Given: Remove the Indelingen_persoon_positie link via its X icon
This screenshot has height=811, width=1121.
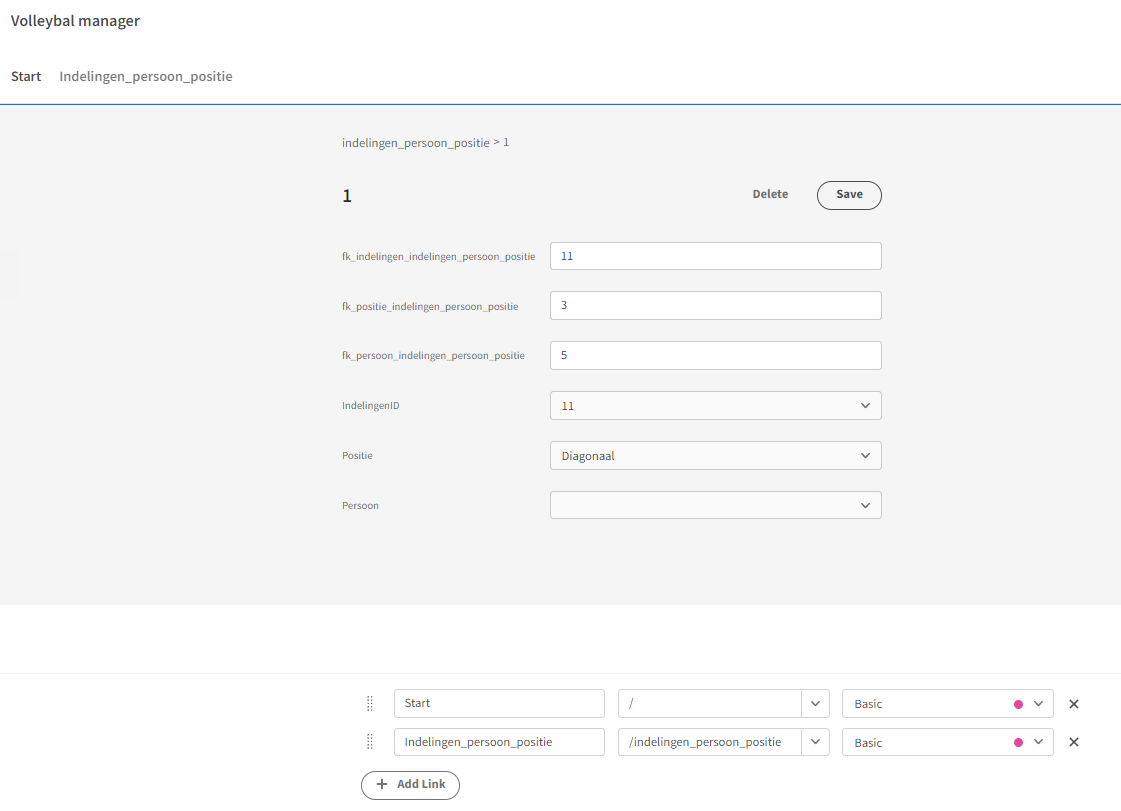Looking at the screenshot, I should (x=1074, y=742).
